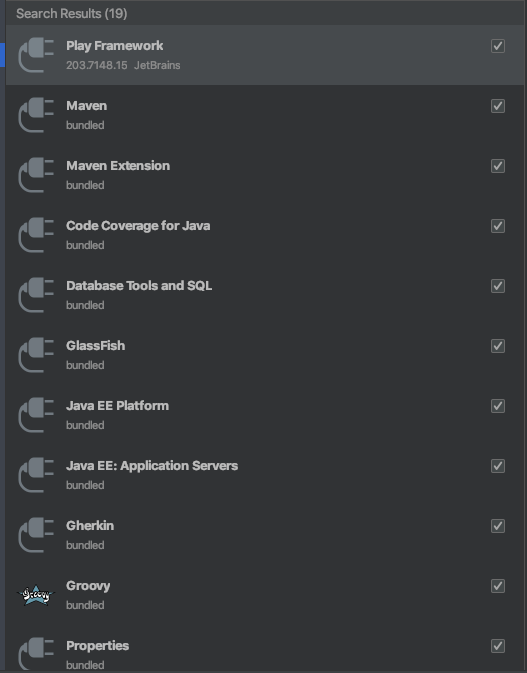Click the Database Tools and SQL icon
Image resolution: width=527 pixels, height=673 pixels.
[x=36, y=295]
